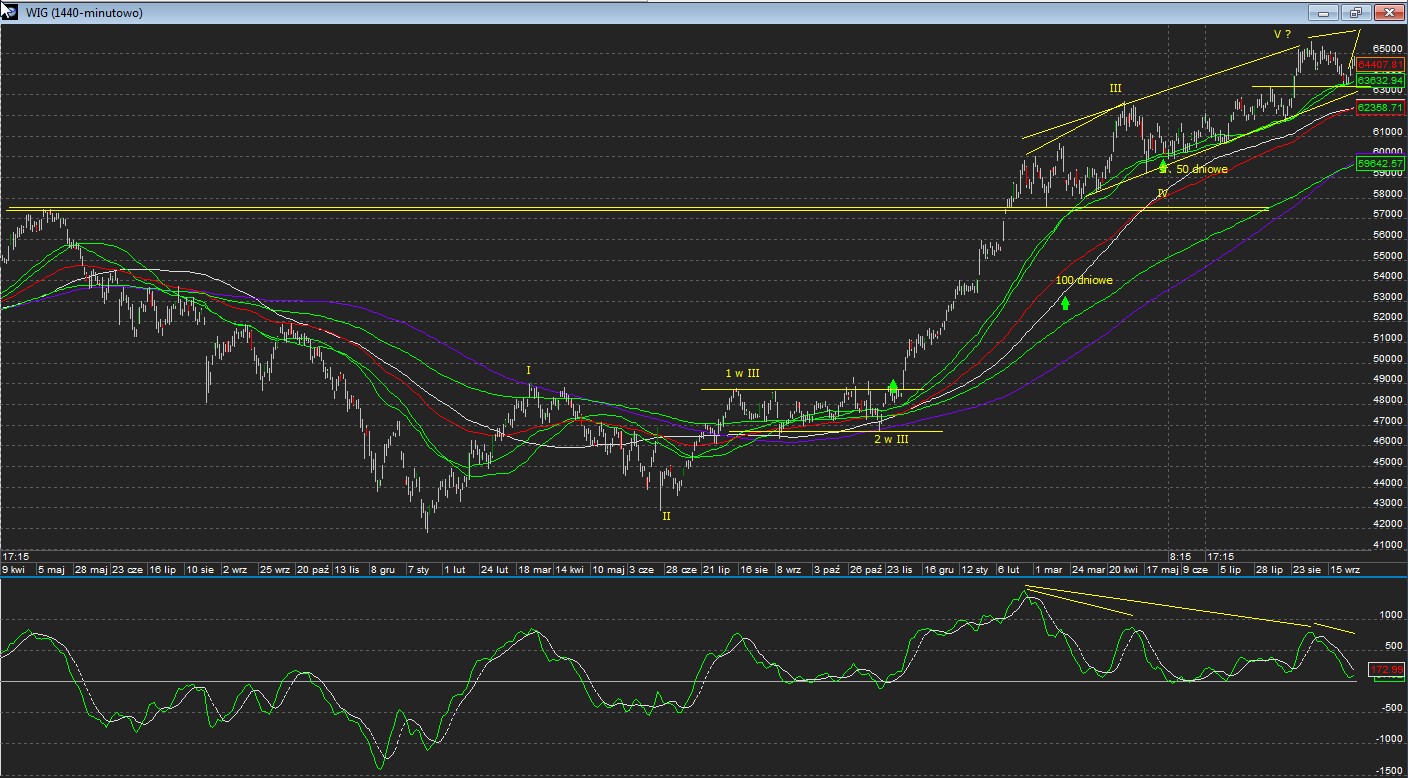Click the '23 sie' date axis label
1408x778 pixels.
[1308, 569]
